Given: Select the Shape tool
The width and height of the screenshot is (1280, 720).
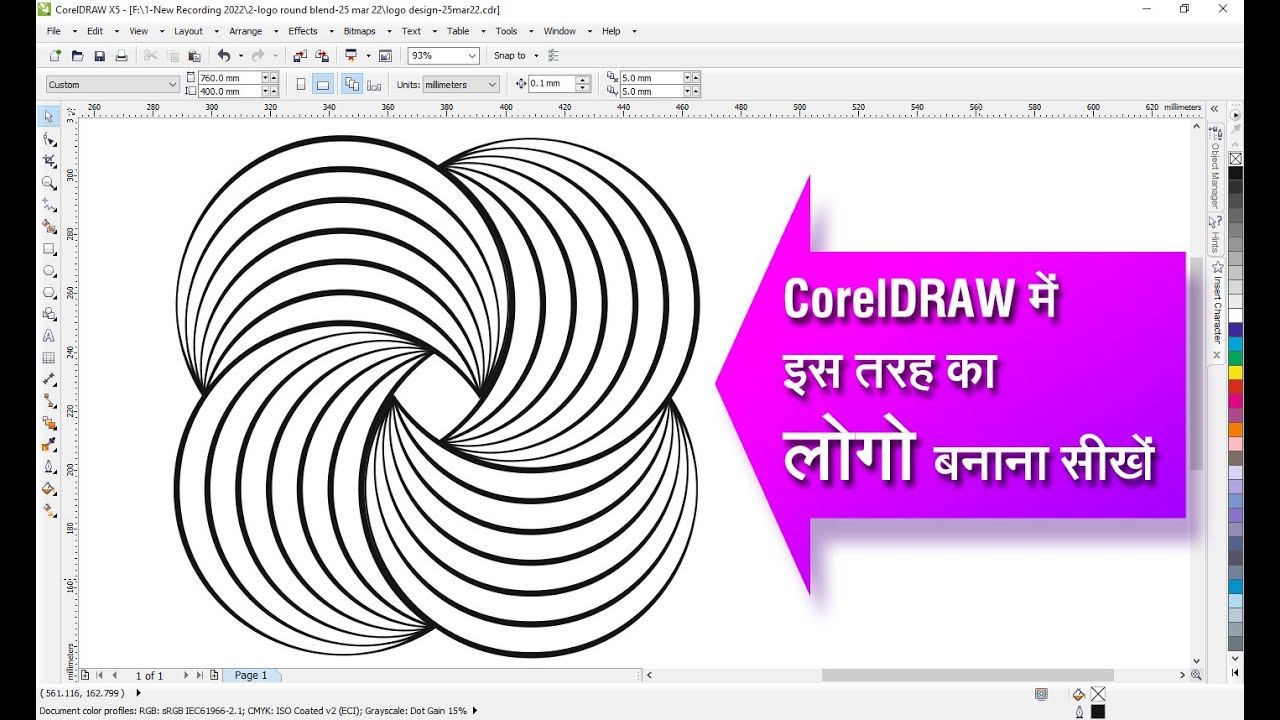Looking at the screenshot, I should tap(49, 139).
